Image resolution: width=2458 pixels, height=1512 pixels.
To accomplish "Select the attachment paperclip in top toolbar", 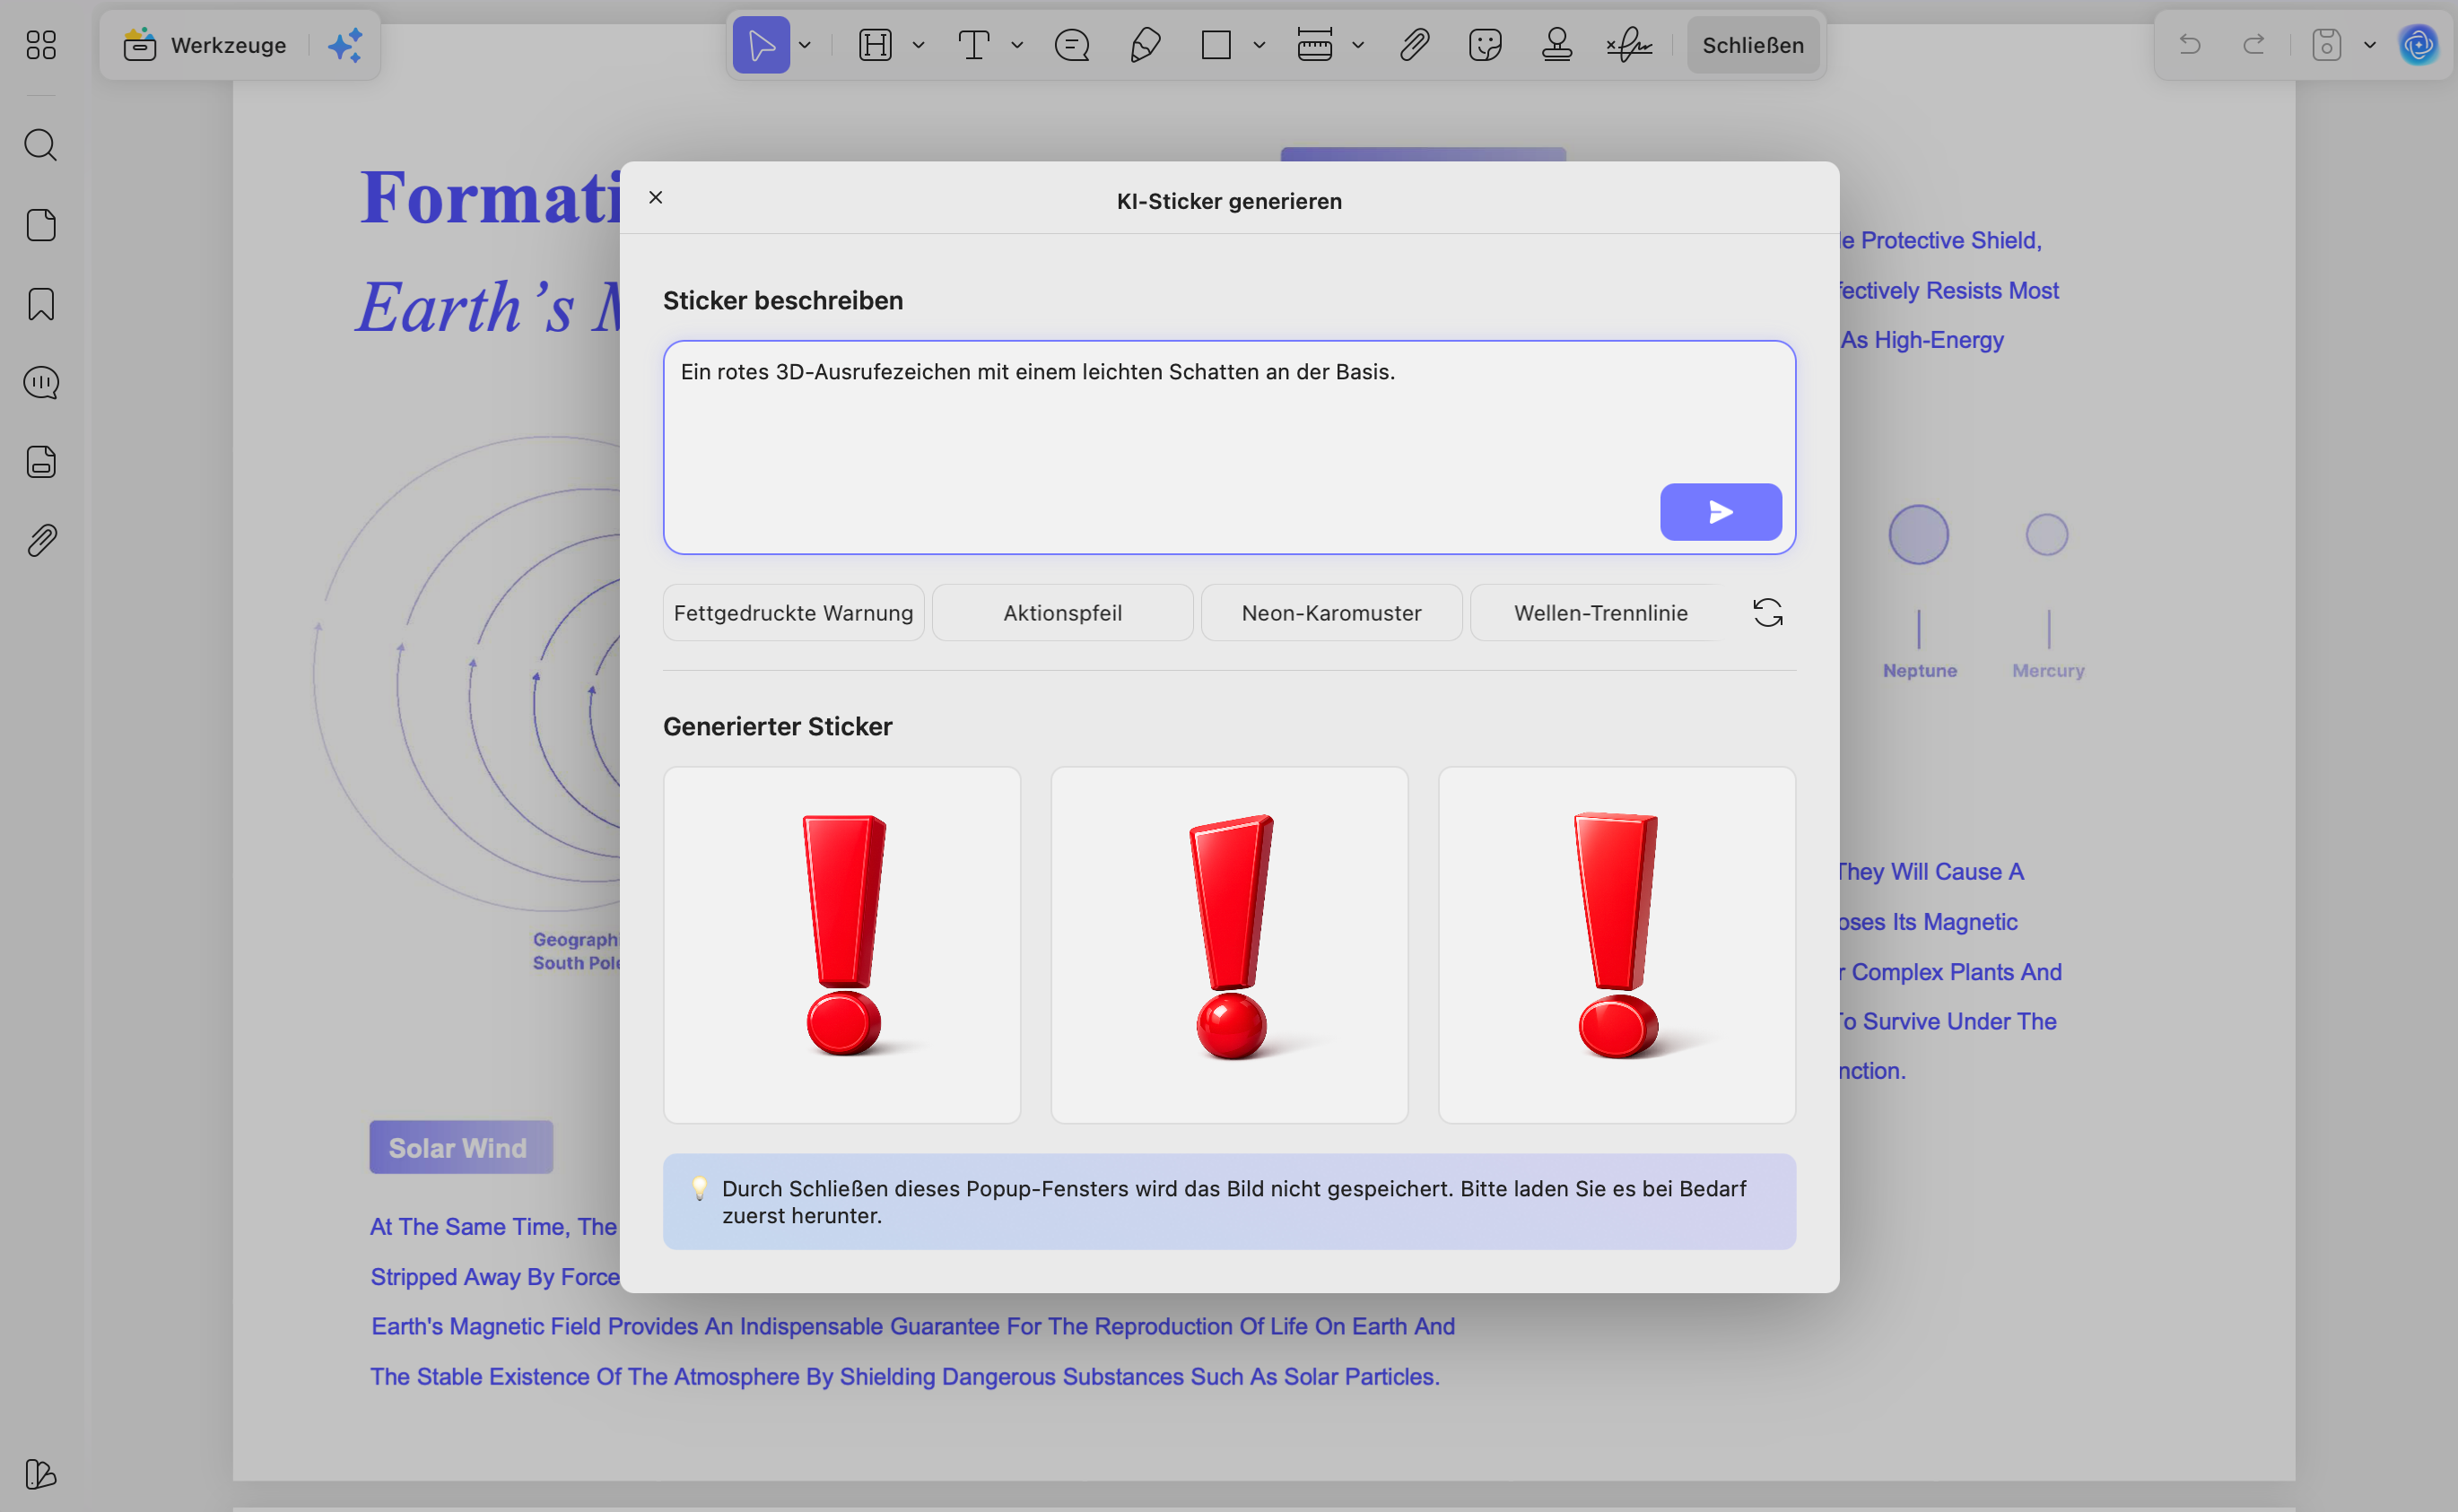I will (x=1413, y=45).
